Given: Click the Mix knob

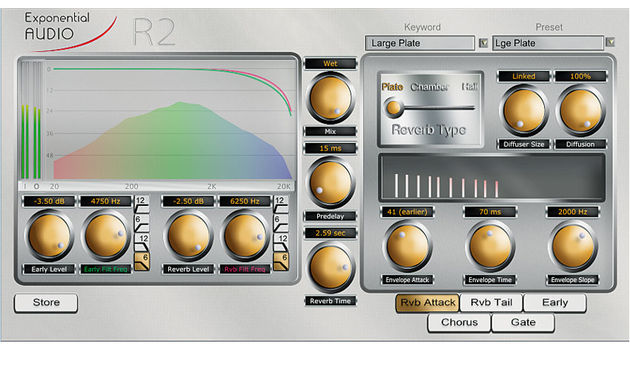Looking at the screenshot, I should point(330,98).
